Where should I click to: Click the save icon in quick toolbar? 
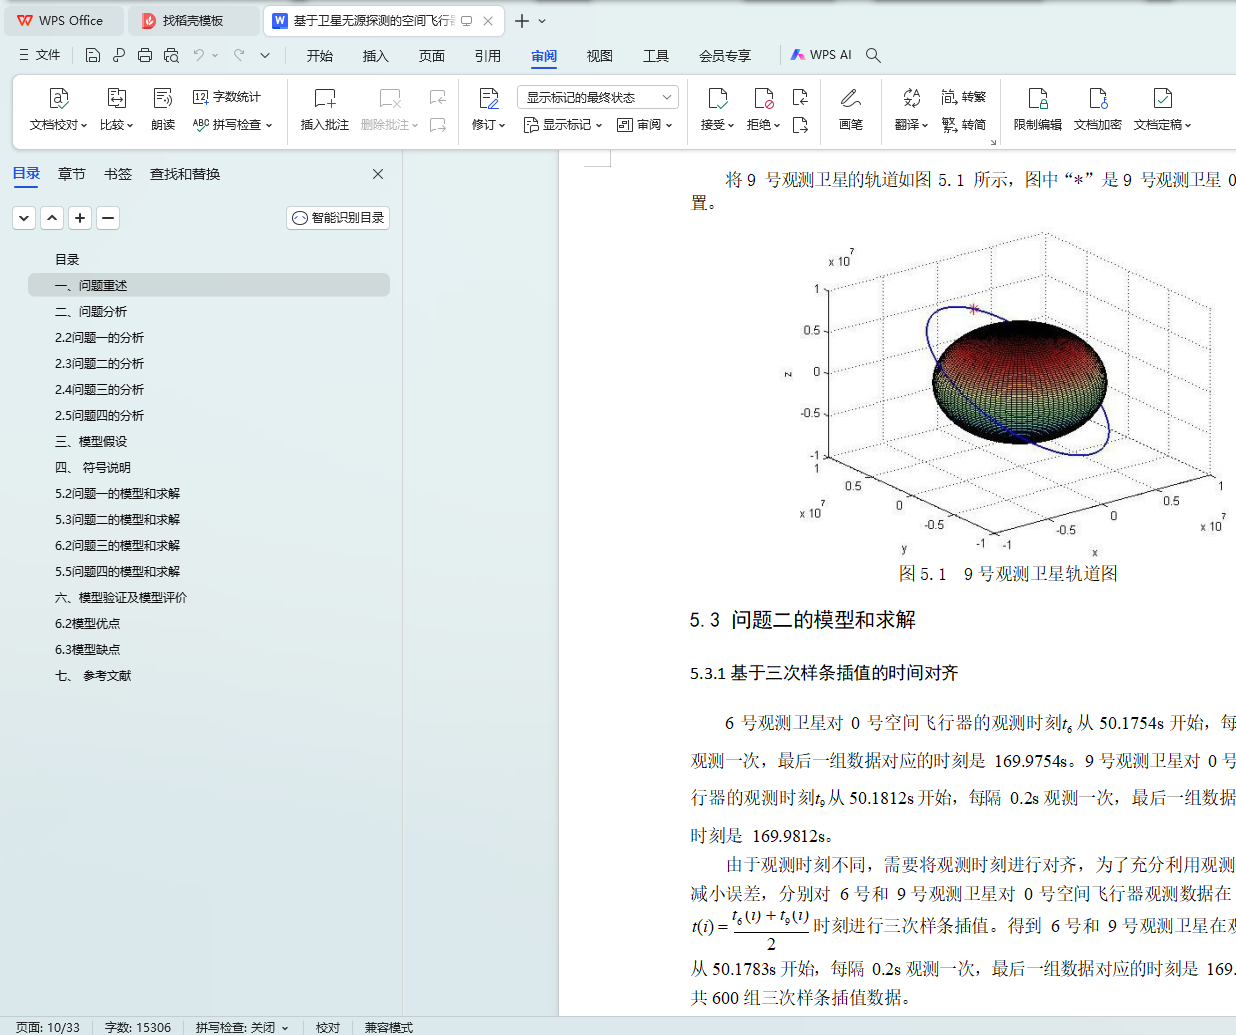click(x=92, y=55)
